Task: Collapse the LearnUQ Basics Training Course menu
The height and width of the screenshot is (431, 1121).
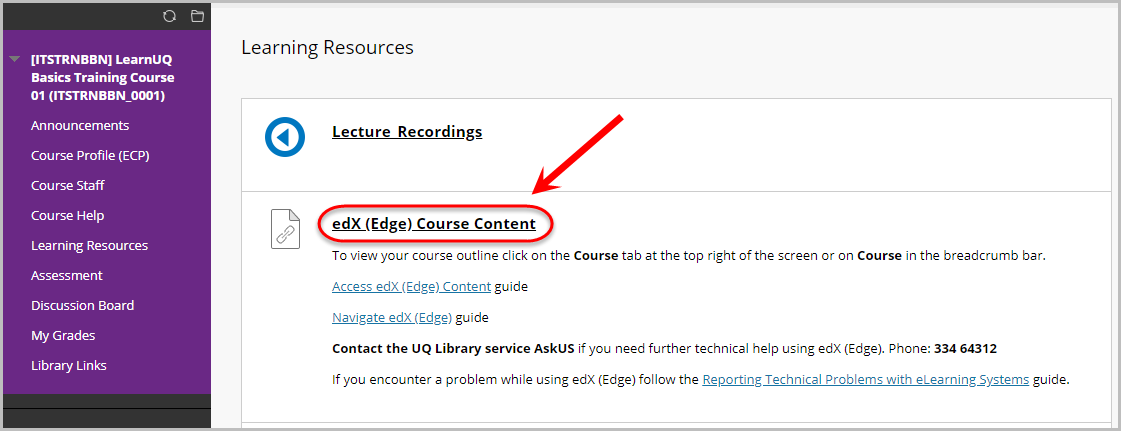Action: (x=14, y=59)
